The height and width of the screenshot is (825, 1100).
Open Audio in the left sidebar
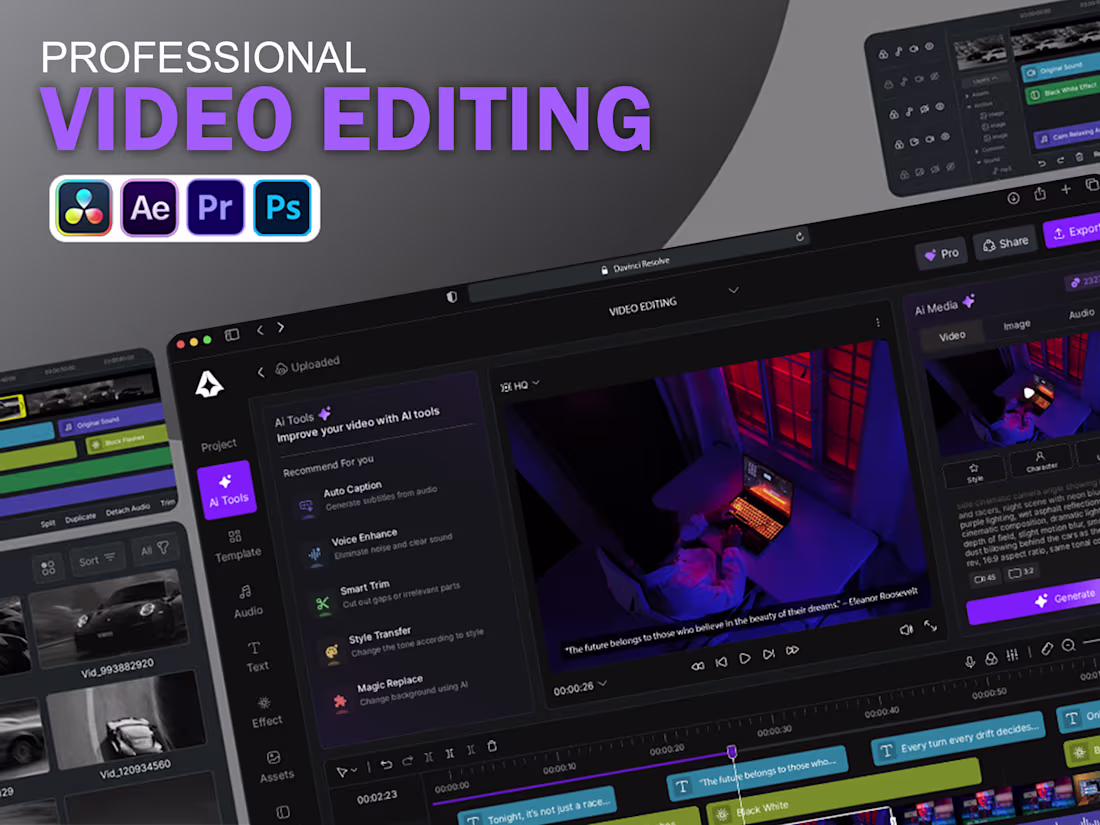[x=247, y=601]
